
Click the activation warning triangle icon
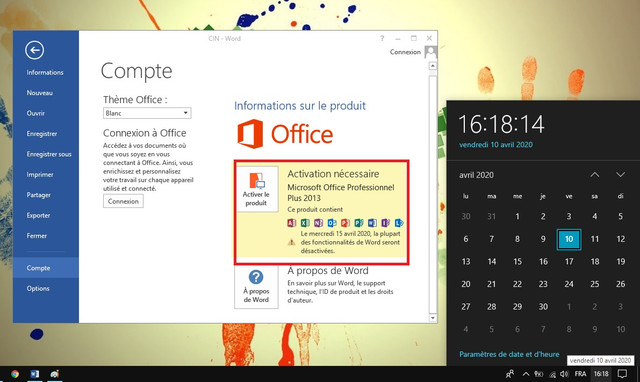(291, 242)
